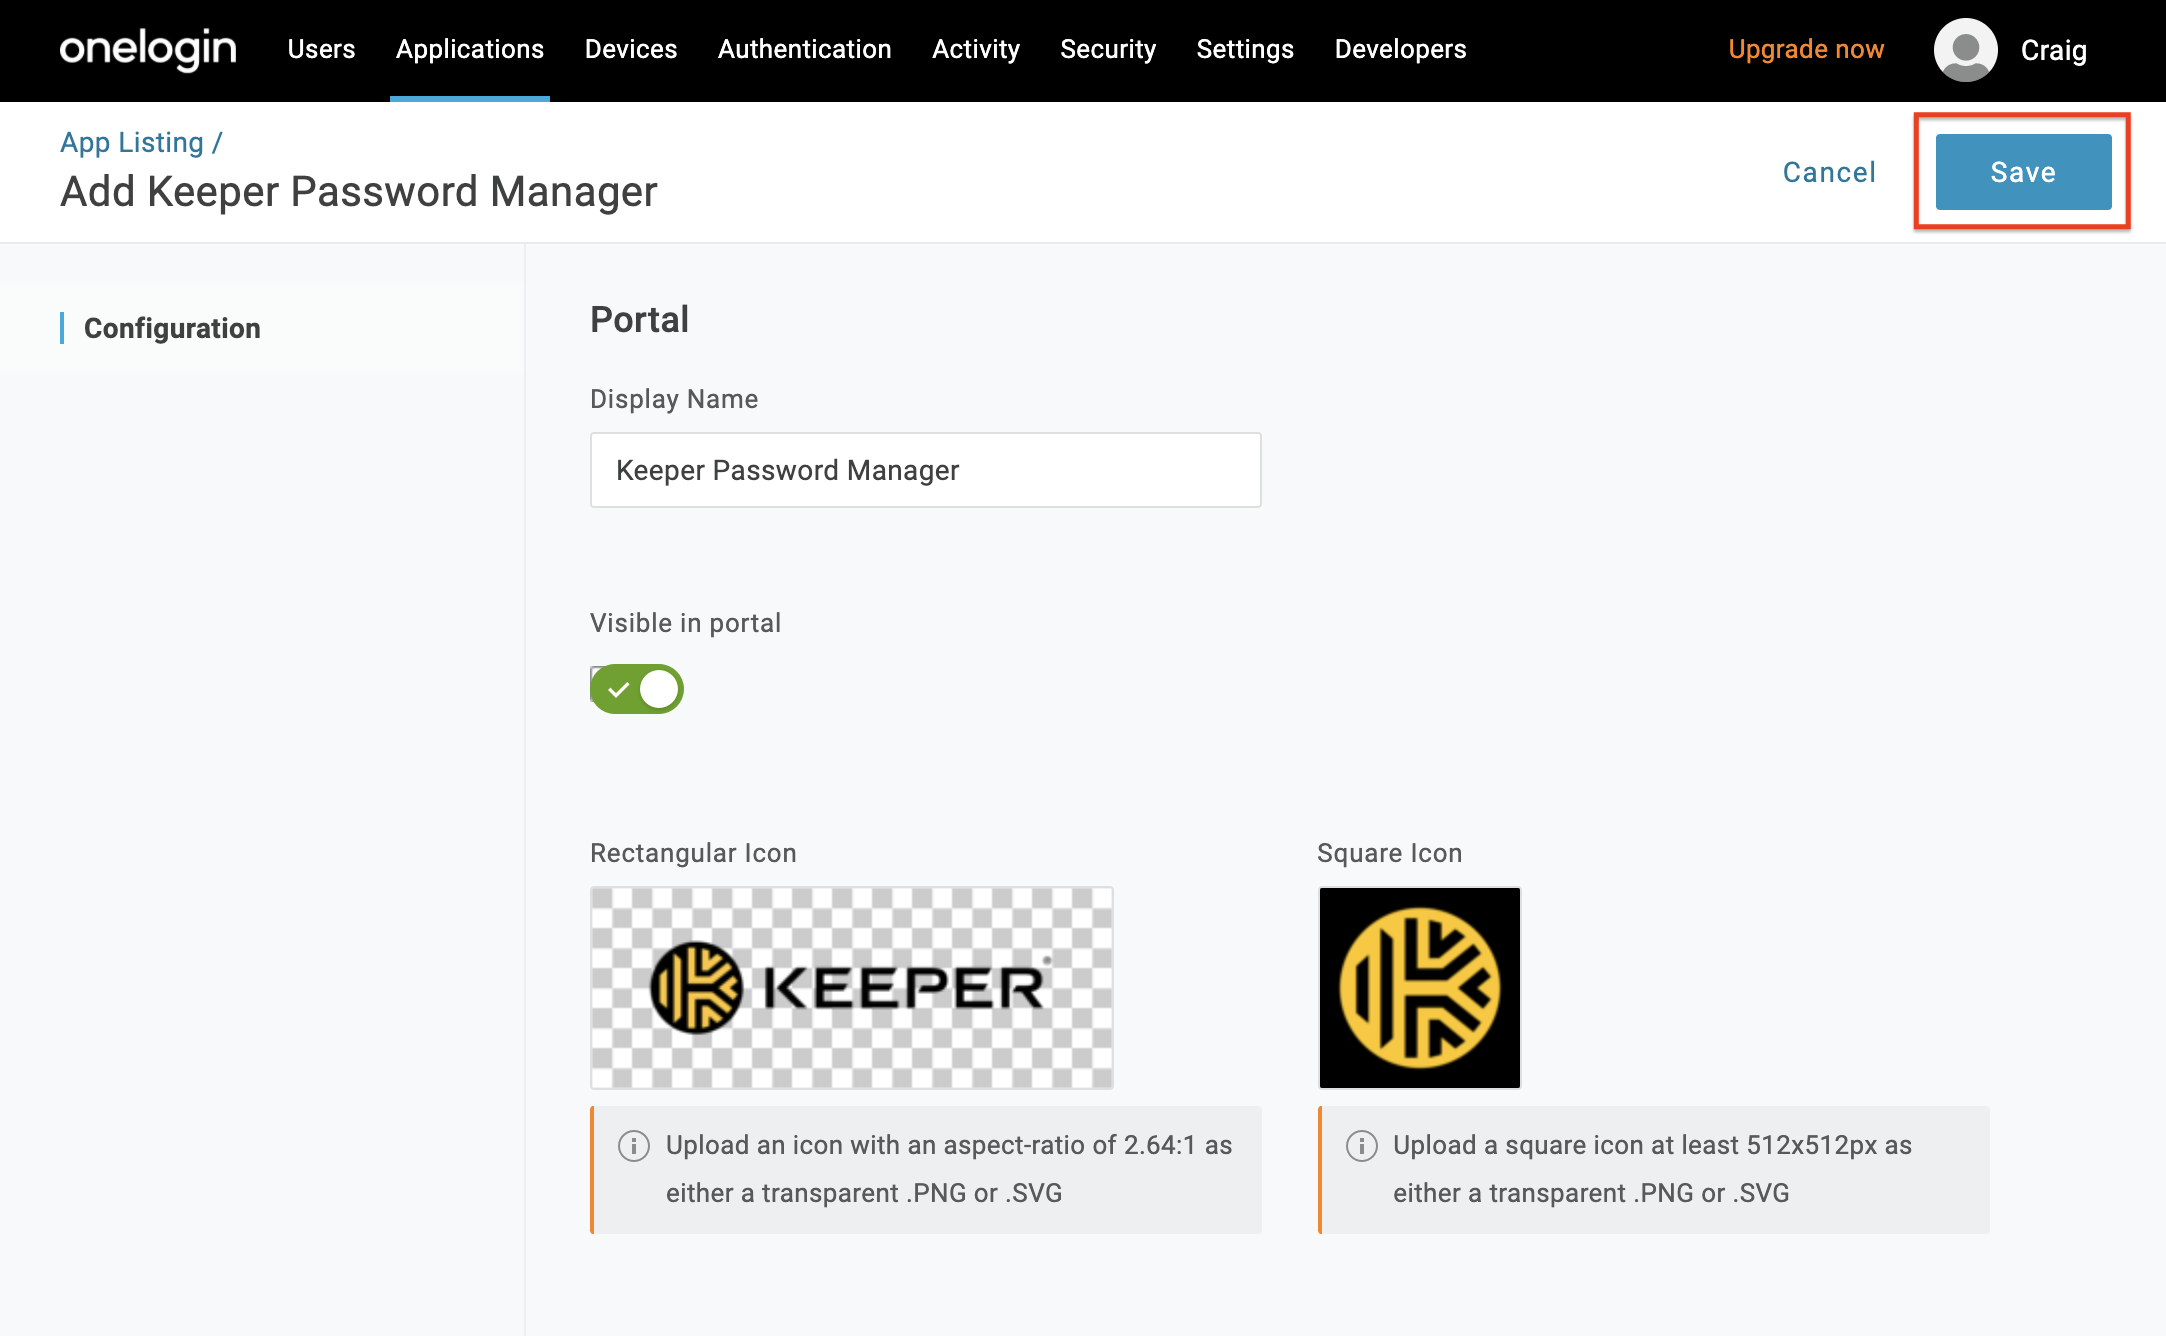Viewport: 2166px width, 1336px height.
Task: Click the Cancel link
Action: (x=1829, y=172)
